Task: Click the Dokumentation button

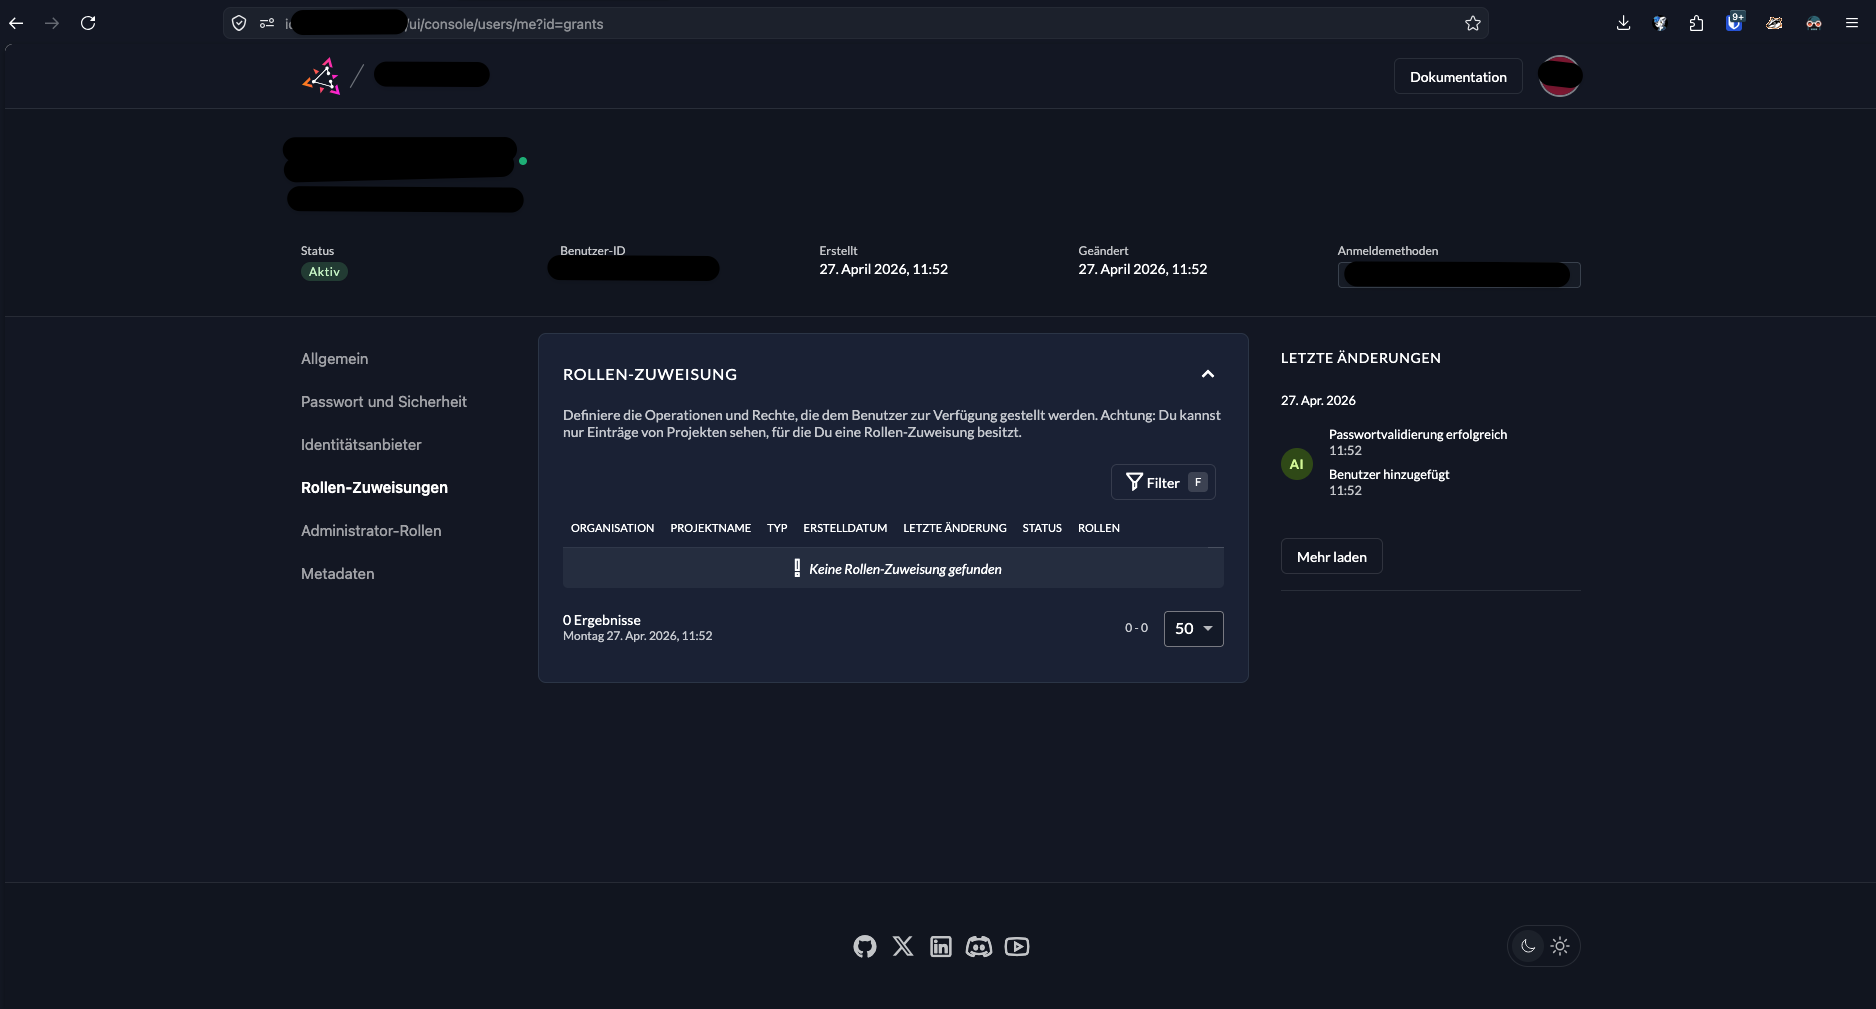Action: pos(1458,77)
